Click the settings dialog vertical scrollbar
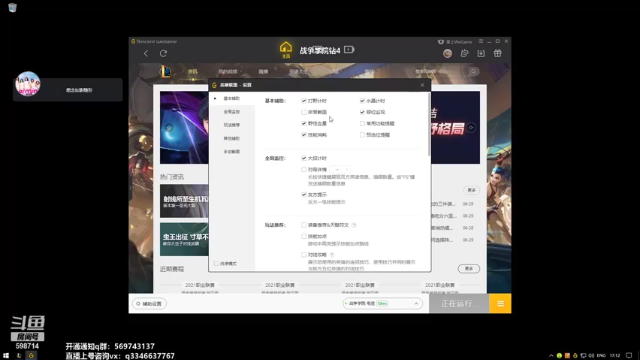The image size is (640, 360). point(429,124)
